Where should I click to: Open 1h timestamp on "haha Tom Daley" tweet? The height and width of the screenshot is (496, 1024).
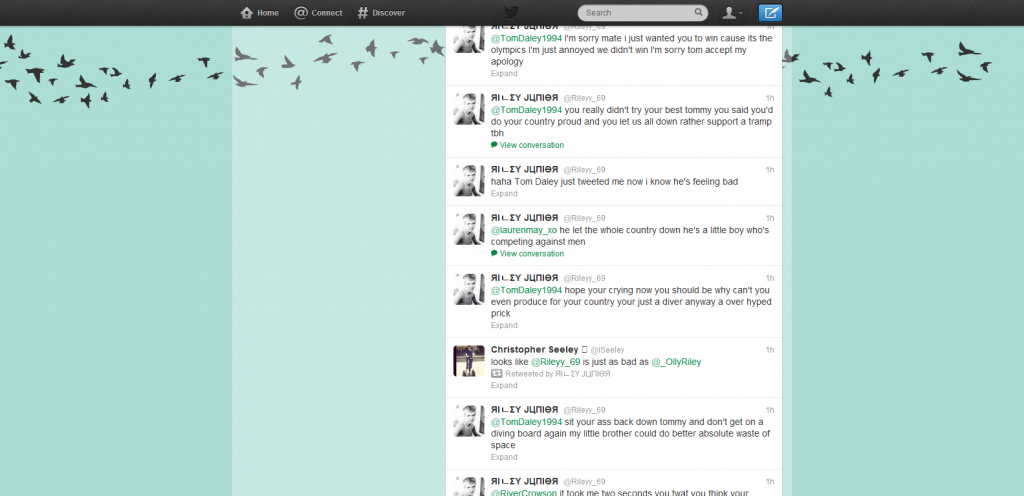[770, 170]
